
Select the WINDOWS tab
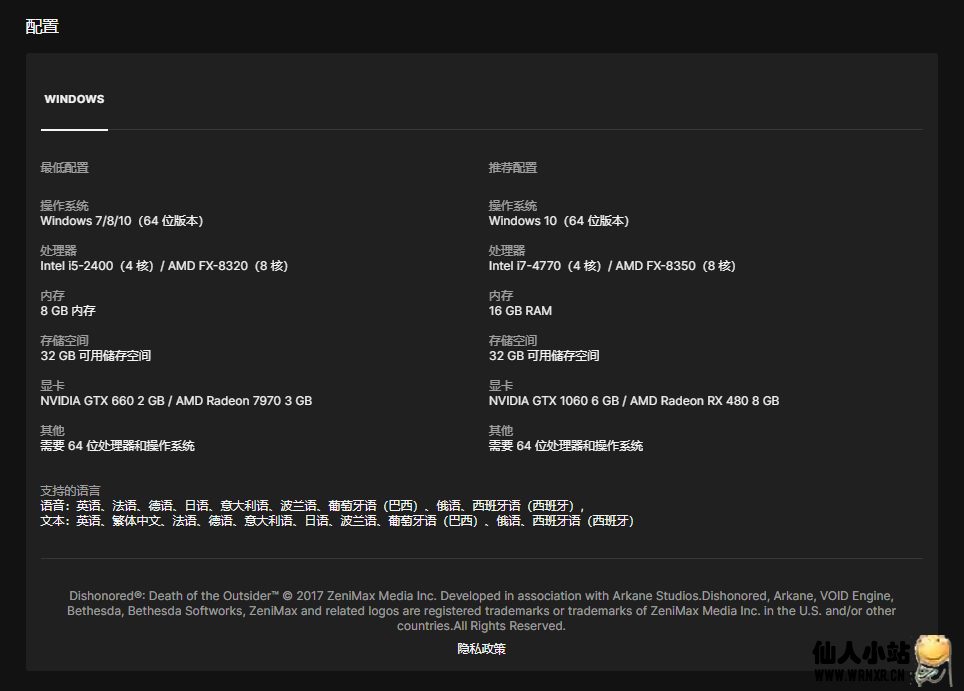coord(74,100)
